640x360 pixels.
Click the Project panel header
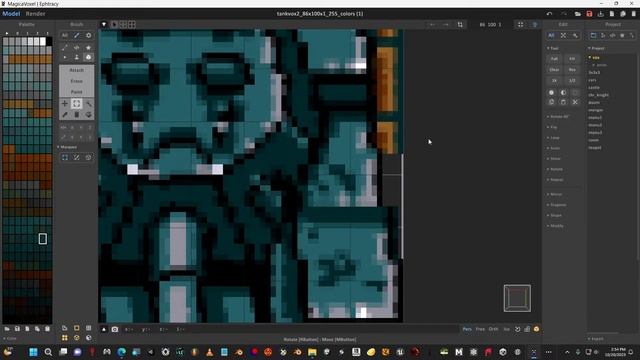(613, 24)
